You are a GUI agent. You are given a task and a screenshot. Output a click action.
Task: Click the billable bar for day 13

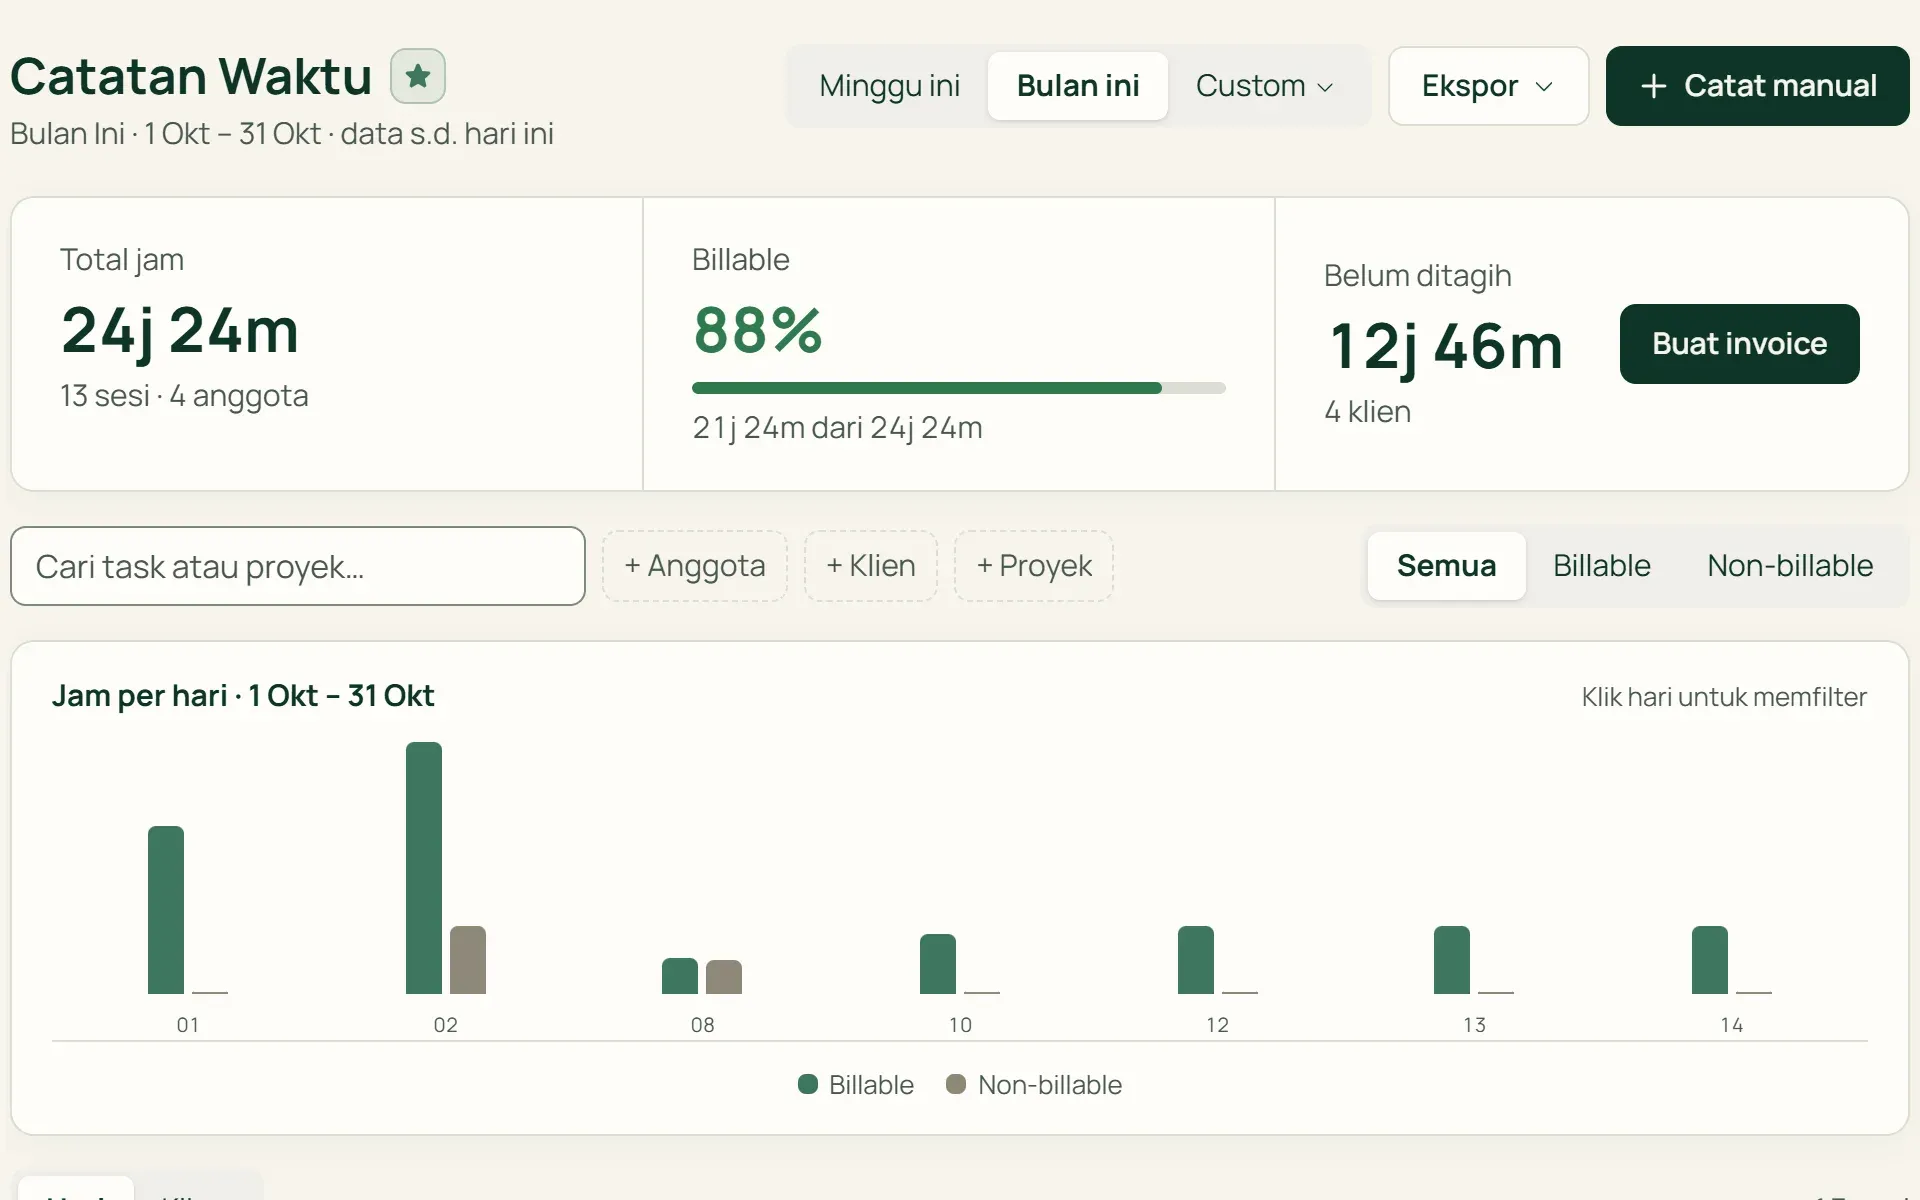[x=1452, y=960]
